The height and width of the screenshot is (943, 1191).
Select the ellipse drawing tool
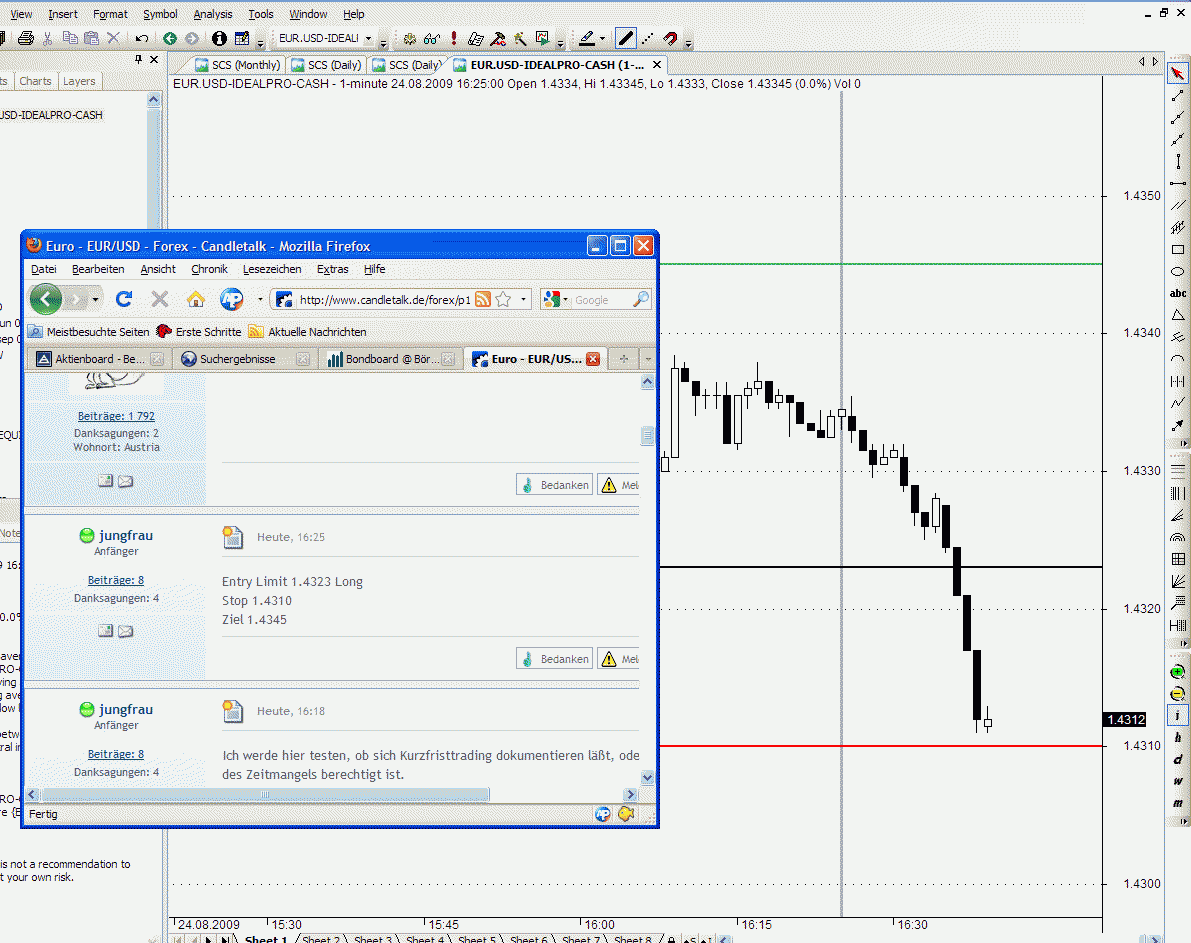[1177, 271]
